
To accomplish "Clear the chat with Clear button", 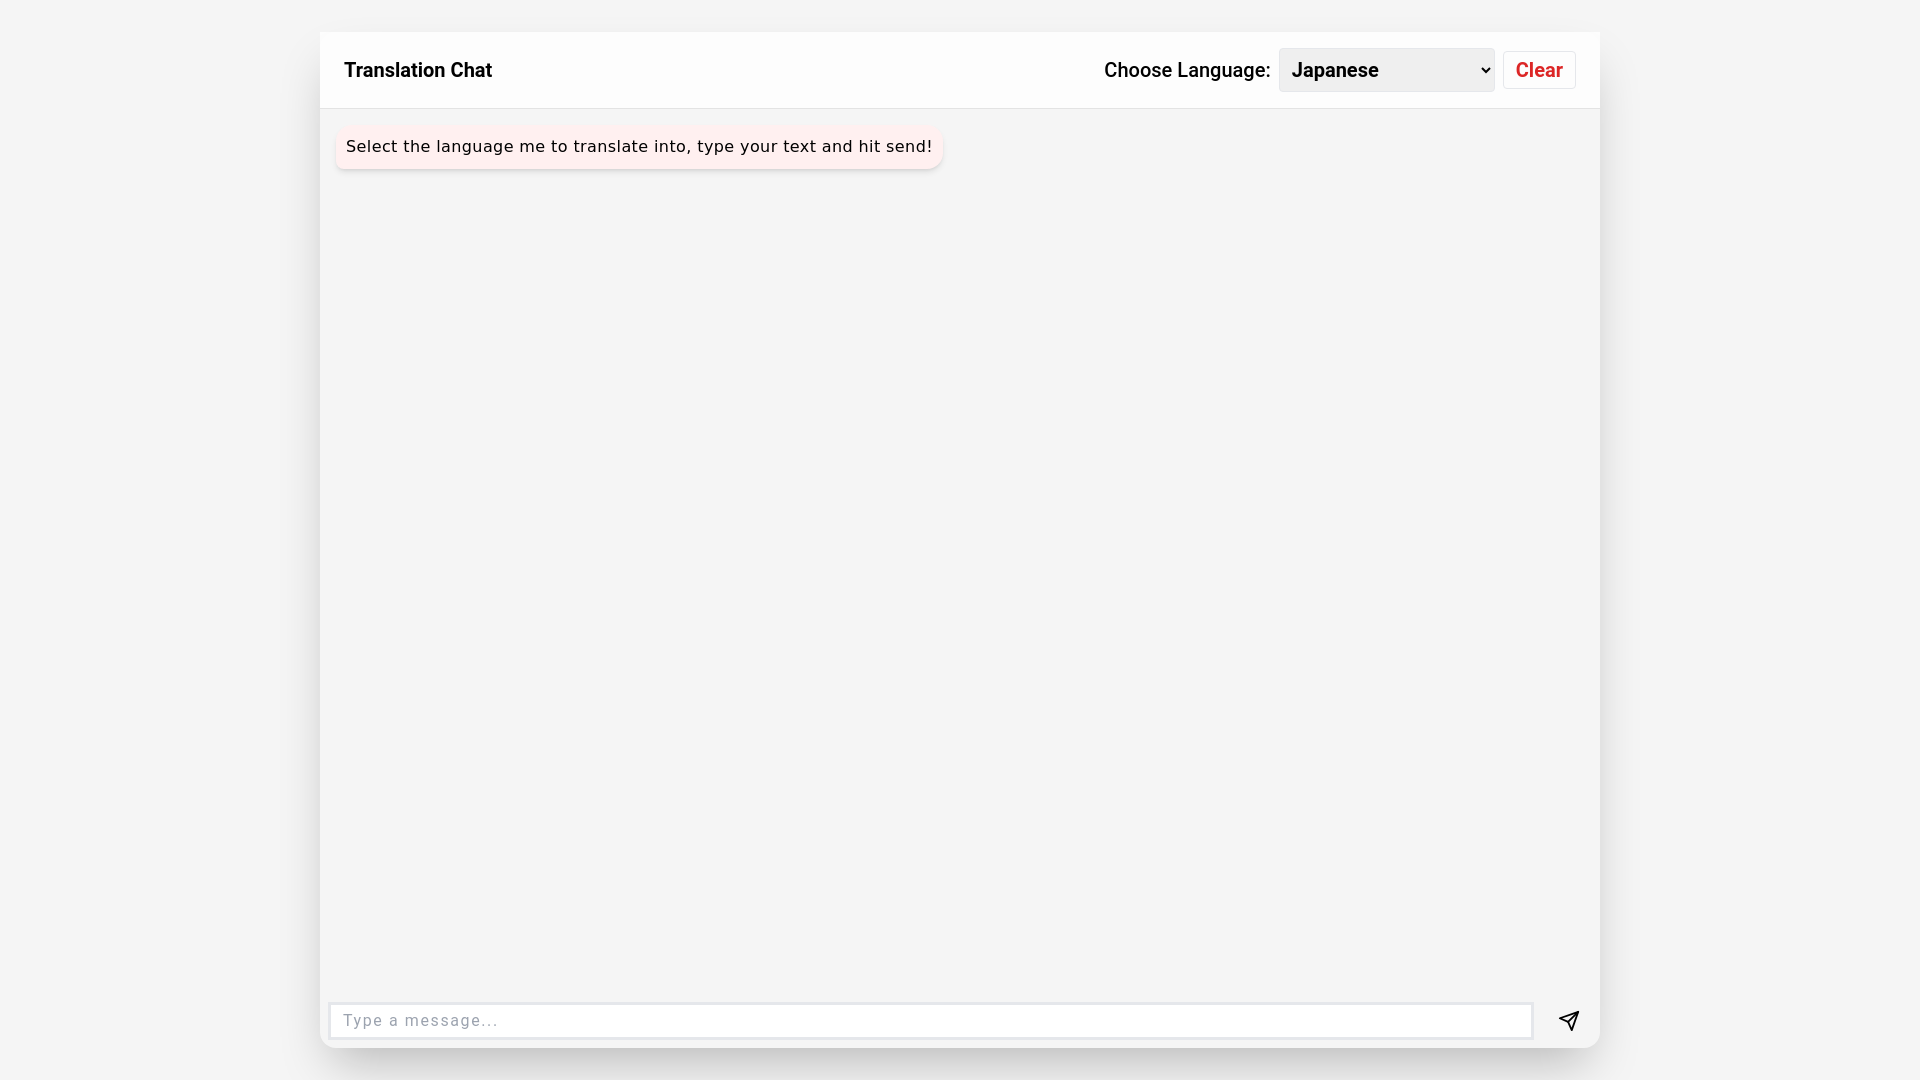I will tap(1539, 70).
